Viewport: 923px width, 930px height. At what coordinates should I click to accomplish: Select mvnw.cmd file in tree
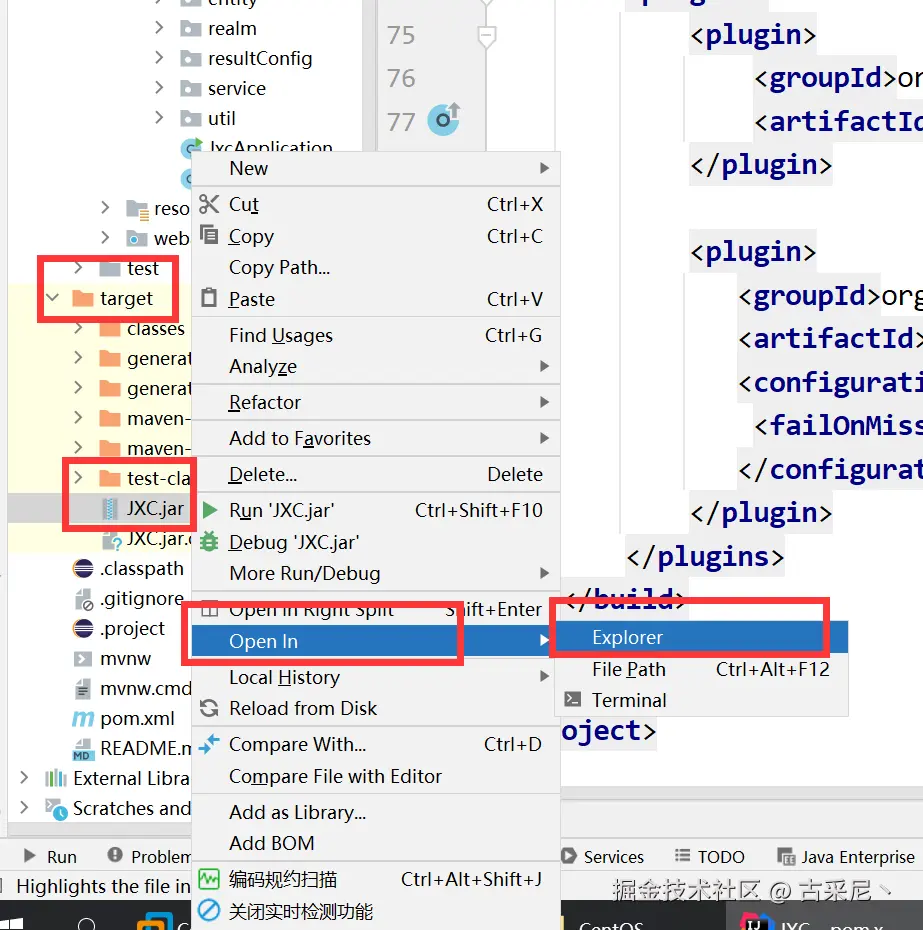tap(146, 688)
